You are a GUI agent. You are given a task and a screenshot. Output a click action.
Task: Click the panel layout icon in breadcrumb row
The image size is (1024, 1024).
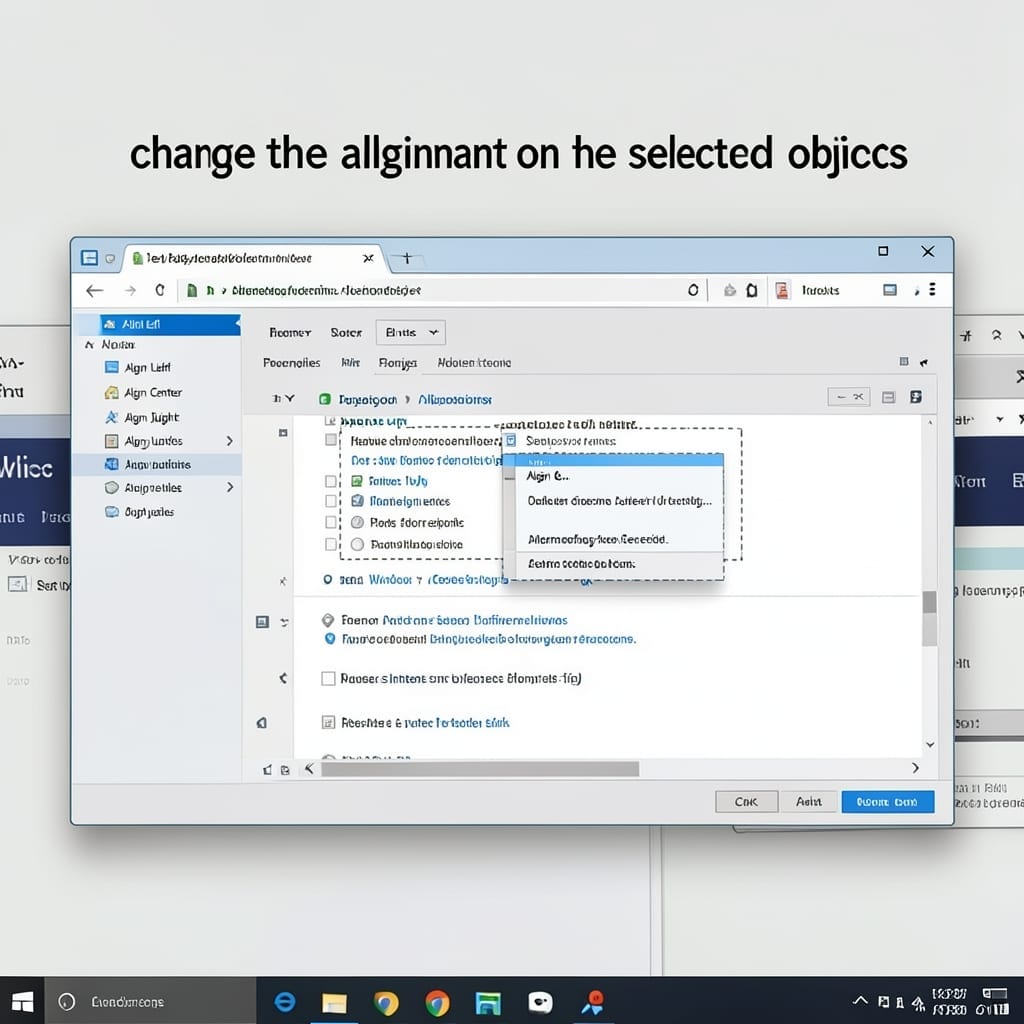pyautogui.click(x=888, y=397)
